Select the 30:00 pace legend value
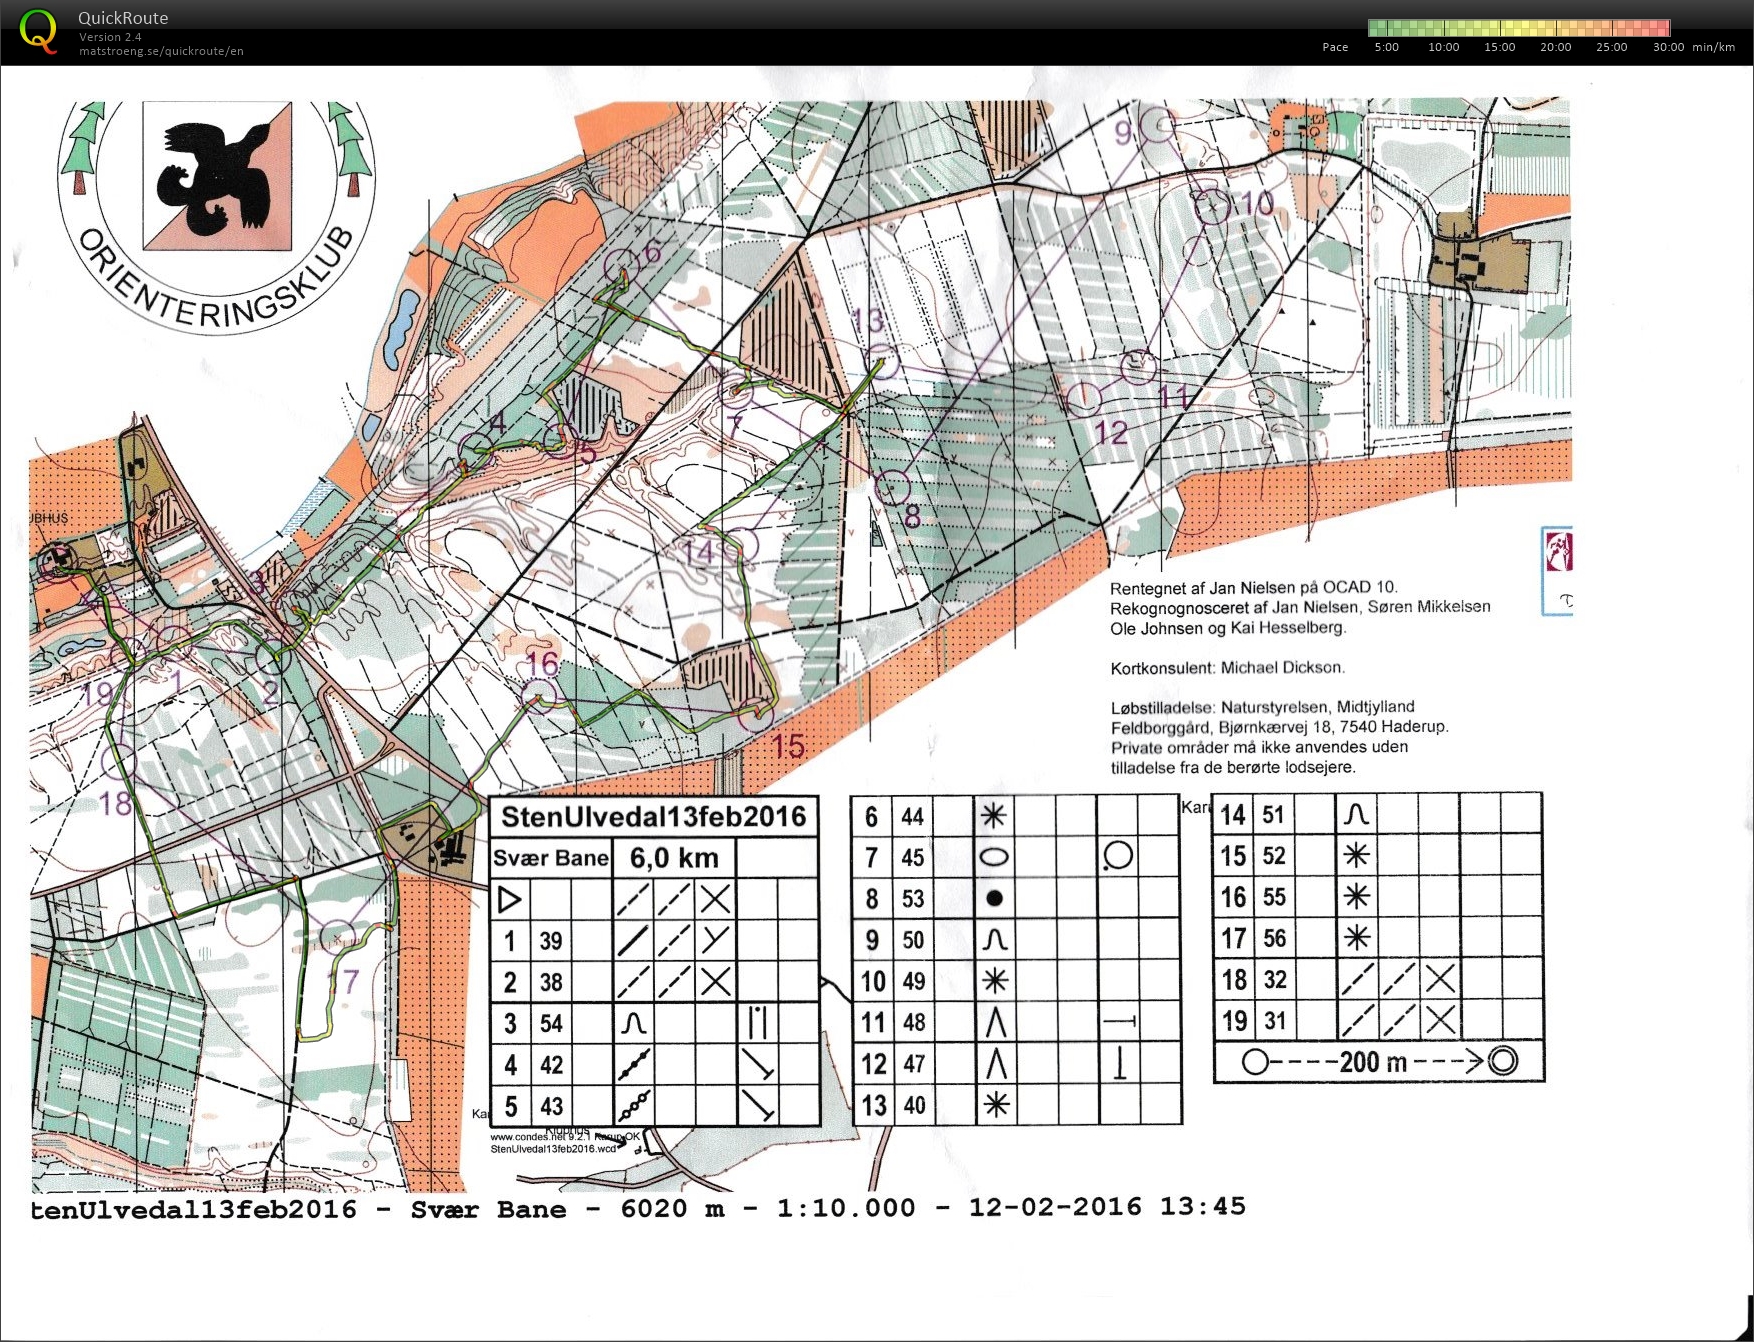Viewport: 1754px width, 1342px height. [x=1668, y=47]
